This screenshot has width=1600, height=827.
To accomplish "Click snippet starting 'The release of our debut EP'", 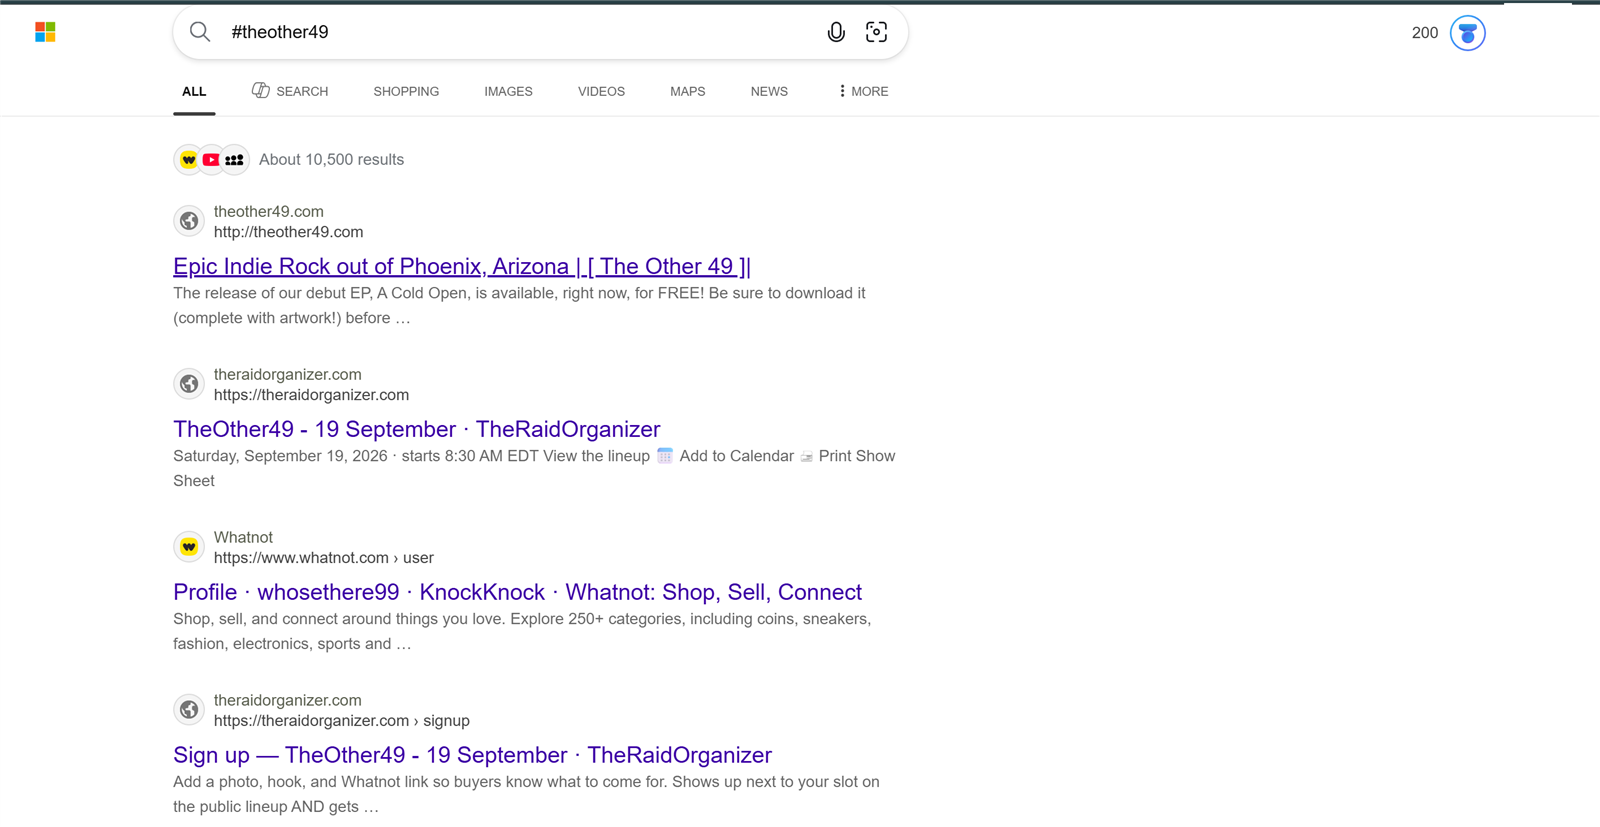I will tap(519, 305).
